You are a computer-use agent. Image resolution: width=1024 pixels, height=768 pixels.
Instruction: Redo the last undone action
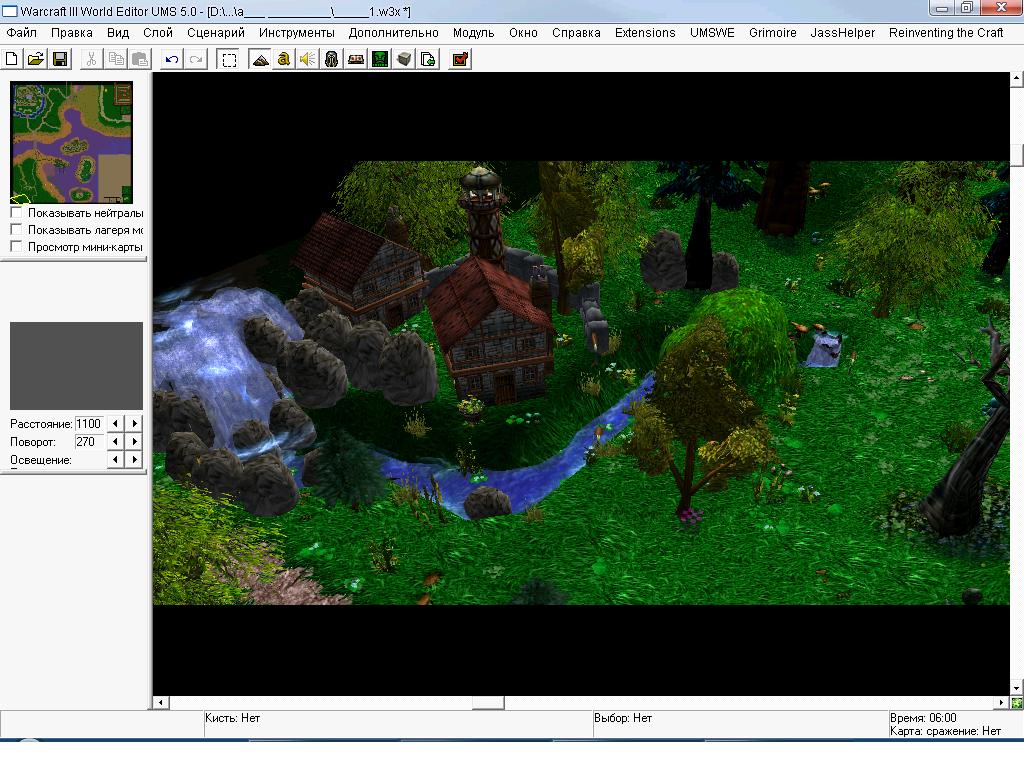196,59
